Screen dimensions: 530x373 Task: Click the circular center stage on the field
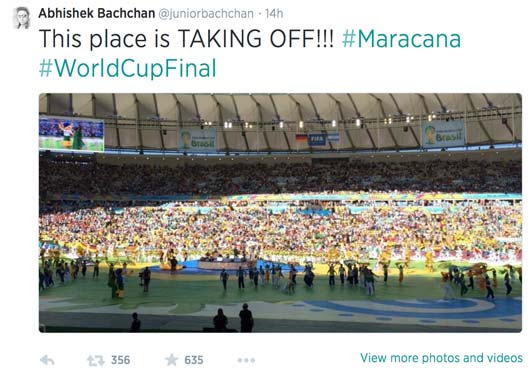224,264
